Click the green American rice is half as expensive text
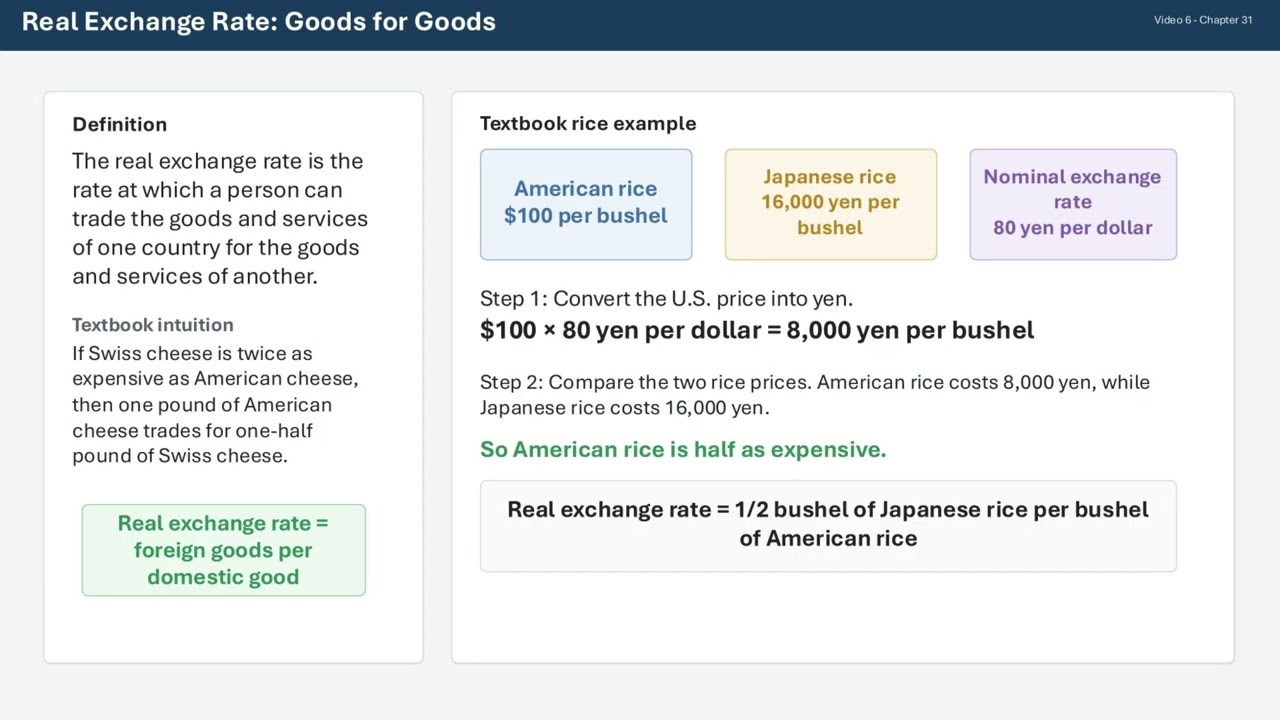Viewport: 1280px width, 720px height. (683, 449)
